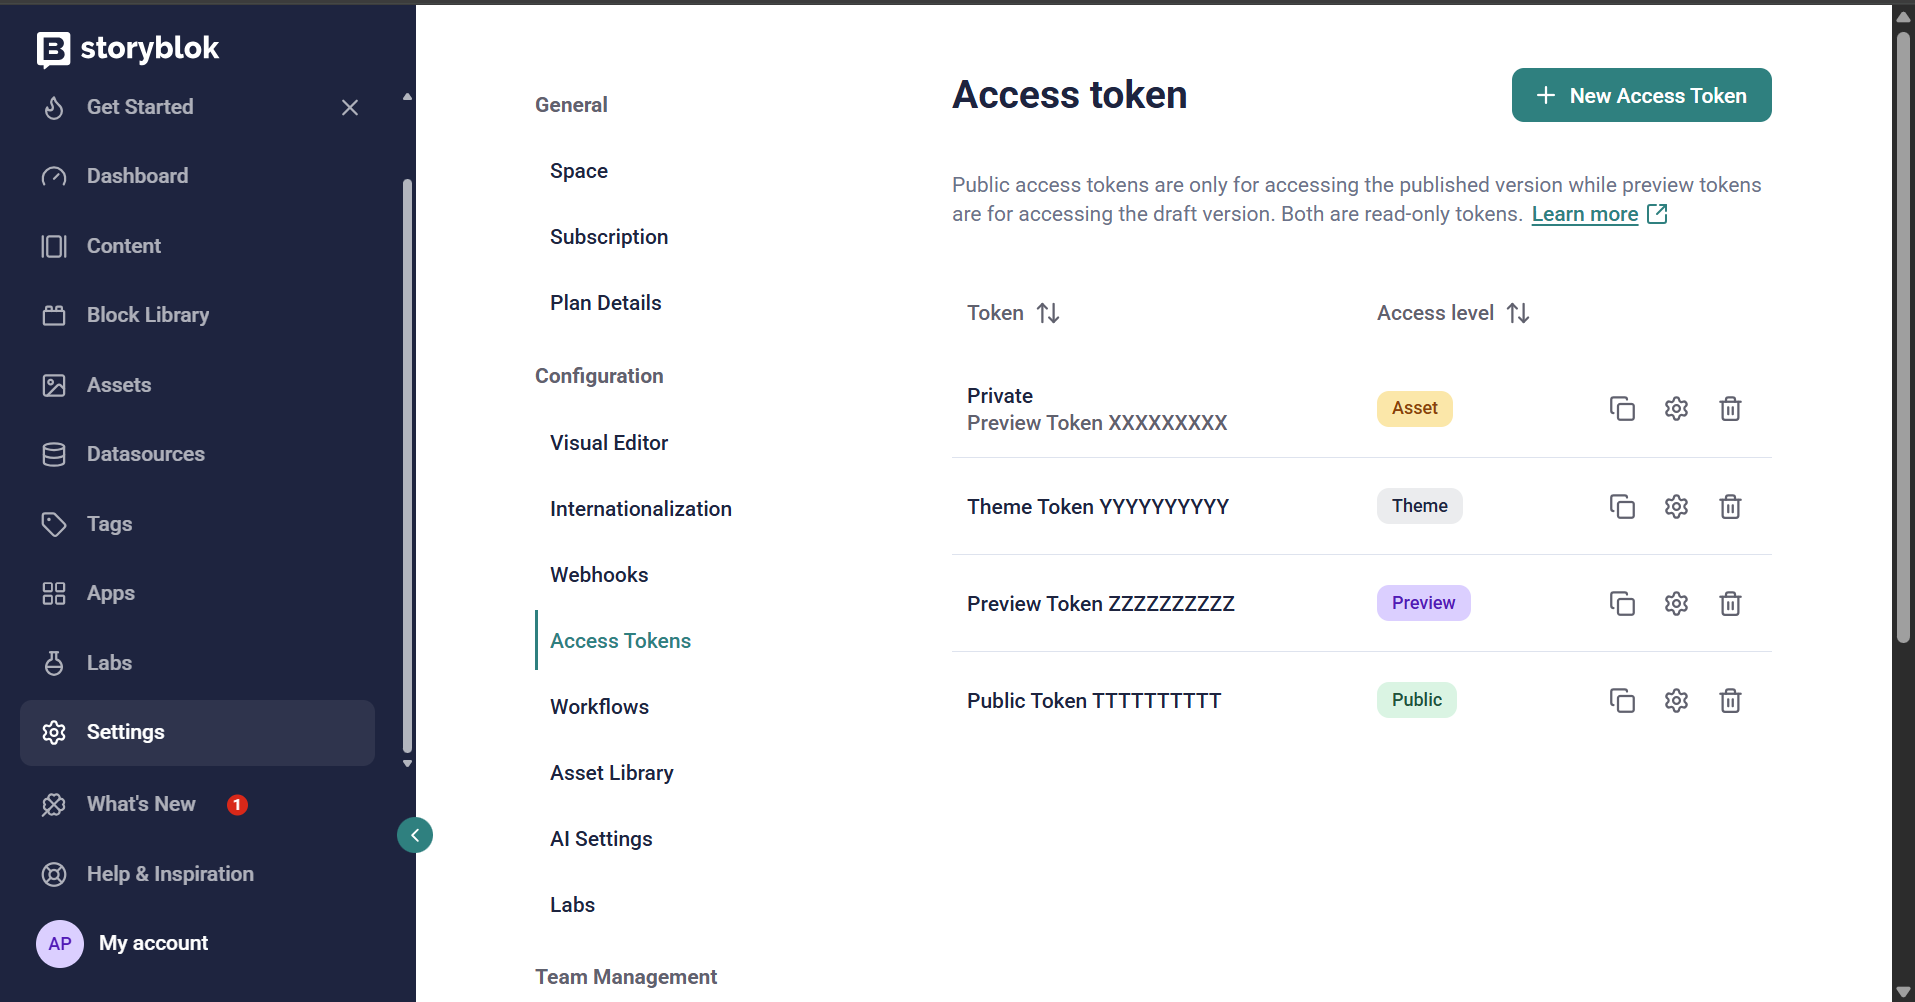Copy the Preview Token ZZZZZZZZZZ
The width and height of the screenshot is (1915, 1002).
tap(1622, 603)
